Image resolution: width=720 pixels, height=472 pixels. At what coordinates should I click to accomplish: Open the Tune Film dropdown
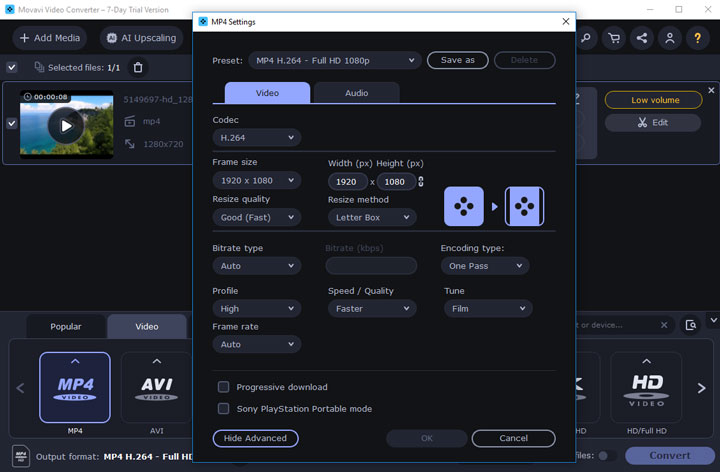[488, 309]
